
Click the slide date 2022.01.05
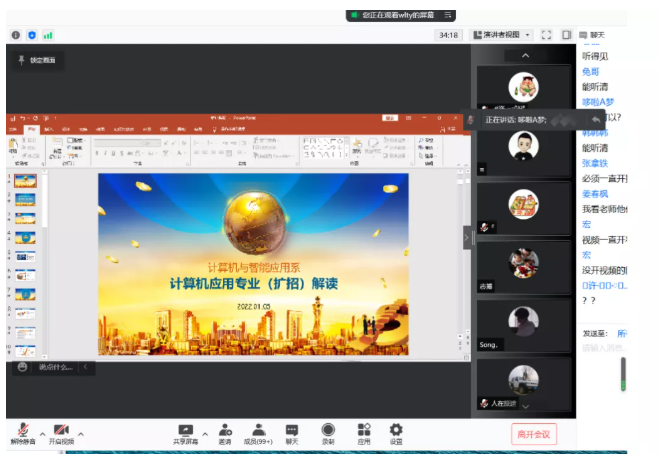[x=253, y=306]
